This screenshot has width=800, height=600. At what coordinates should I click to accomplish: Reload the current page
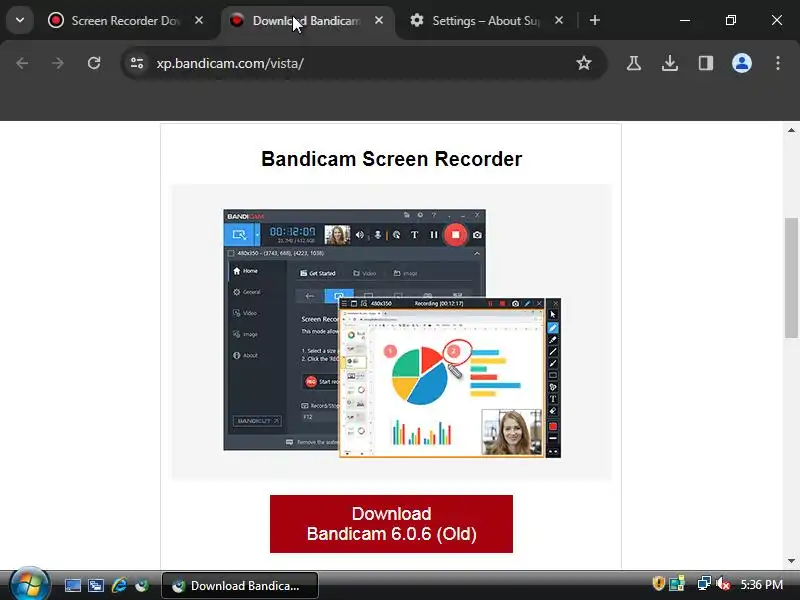coord(94,63)
